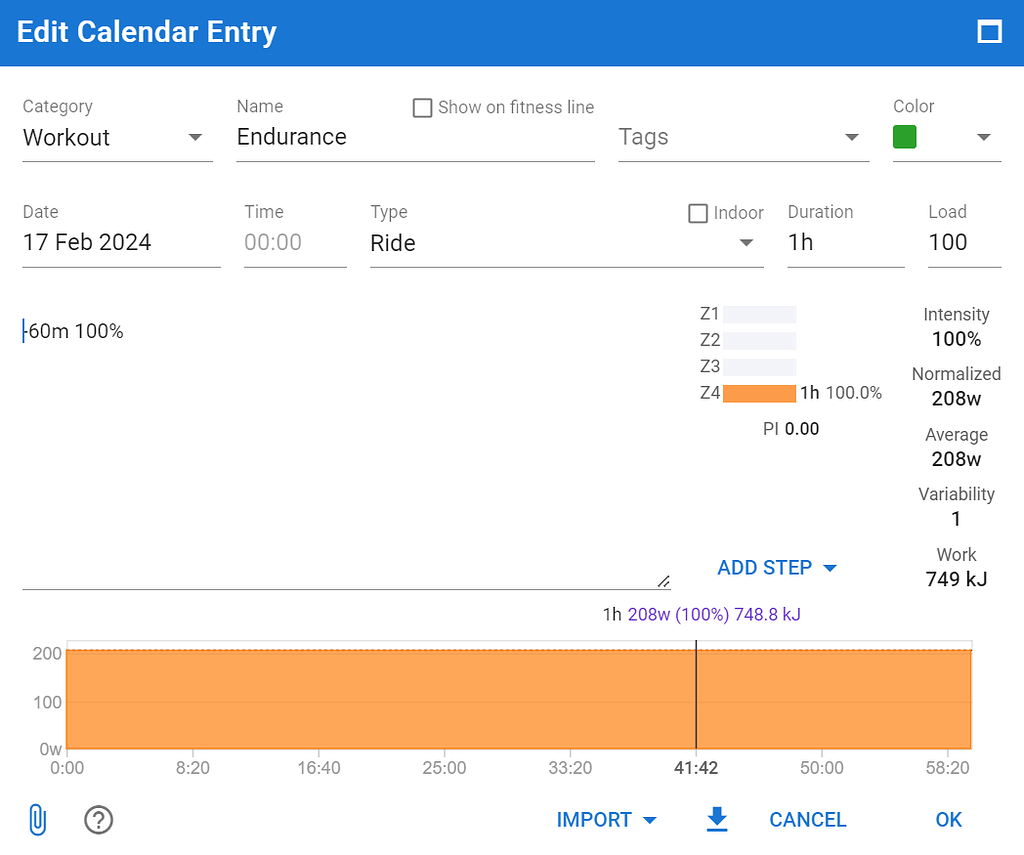Screen dimensions: 1024x855
Task: Click the Load field showing 100
Action: (x=964, y=242)
